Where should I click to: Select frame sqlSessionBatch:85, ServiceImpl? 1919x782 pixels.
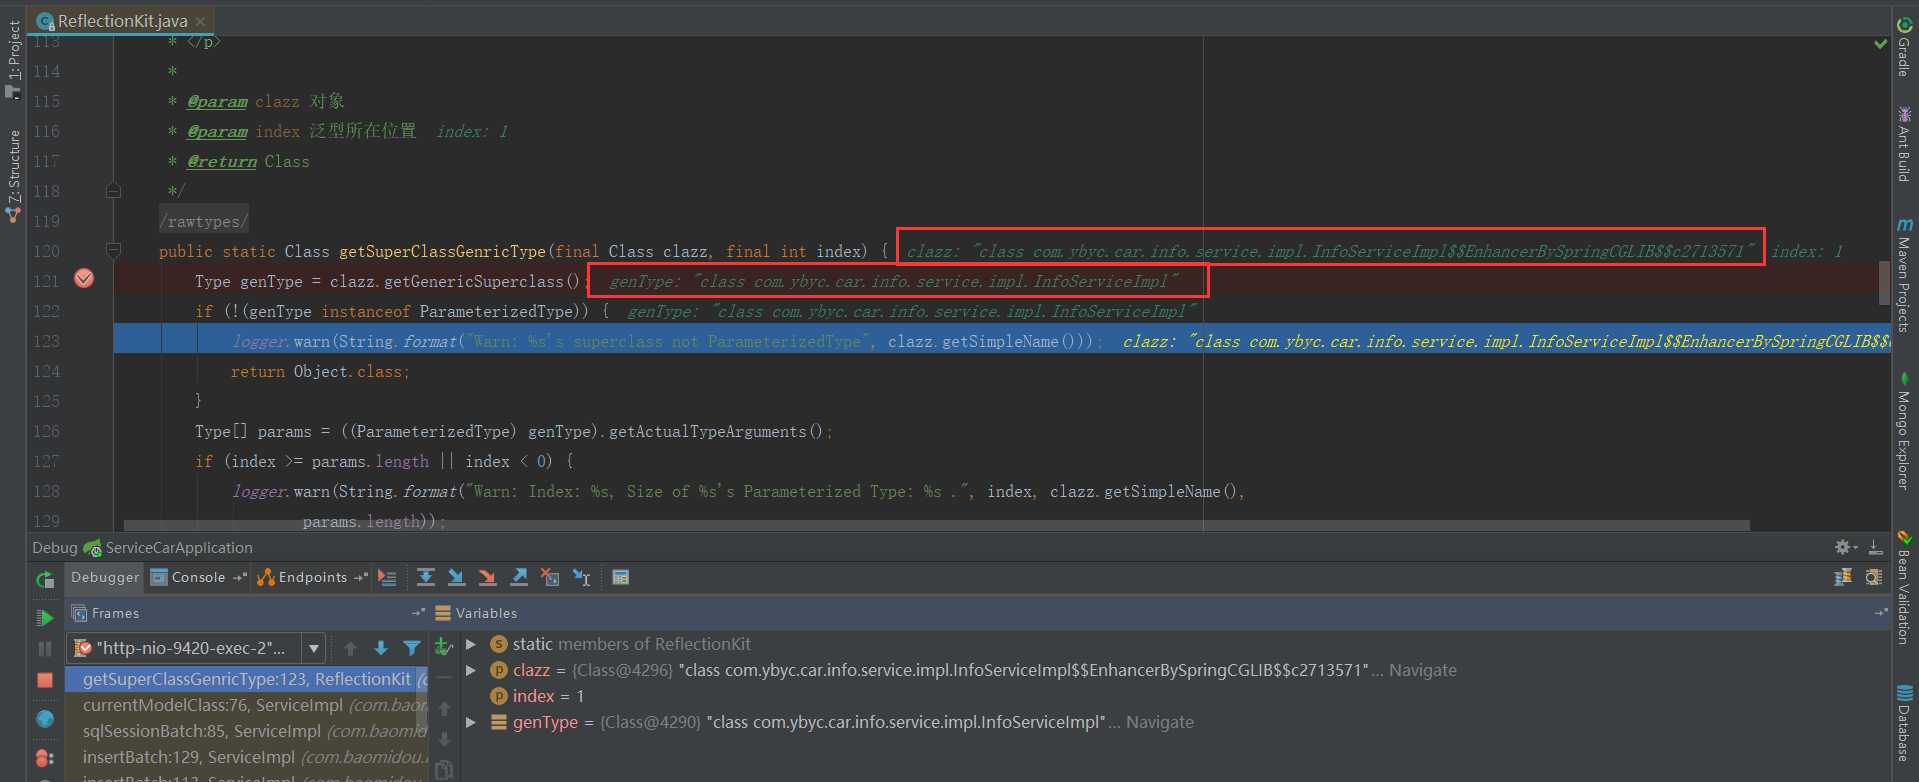point(247,731)
